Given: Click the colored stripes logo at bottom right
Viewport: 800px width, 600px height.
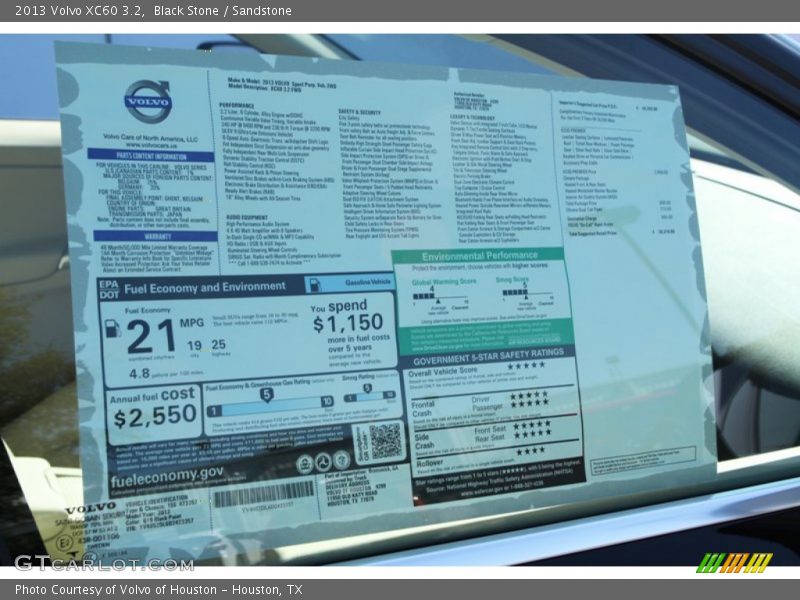Looking at the screenshot, I should coord(734,562).
